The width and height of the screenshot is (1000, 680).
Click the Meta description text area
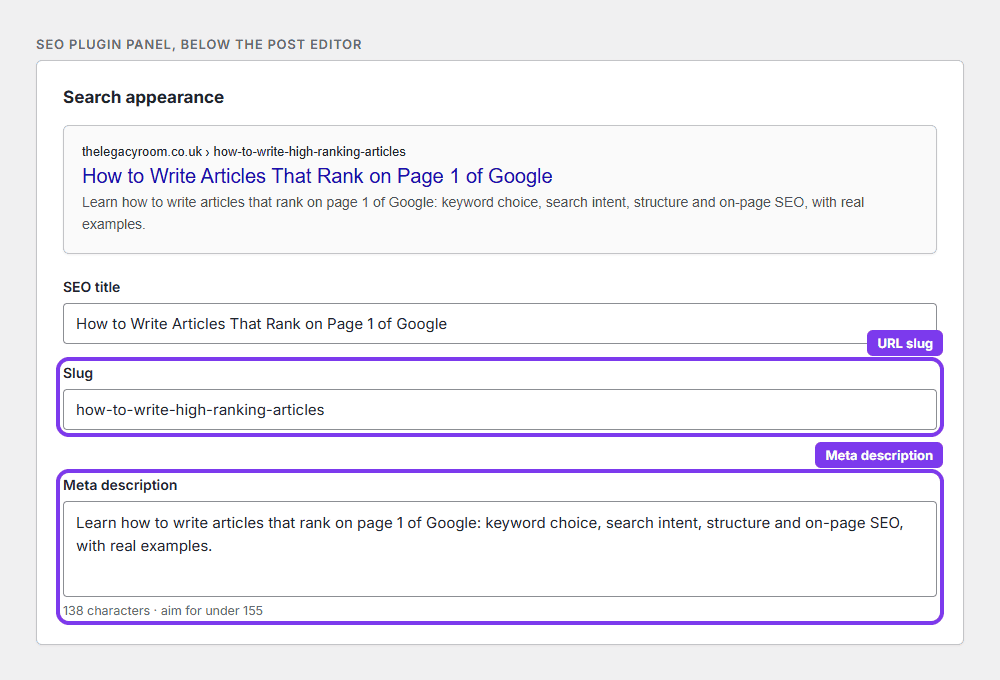(499, 549)
